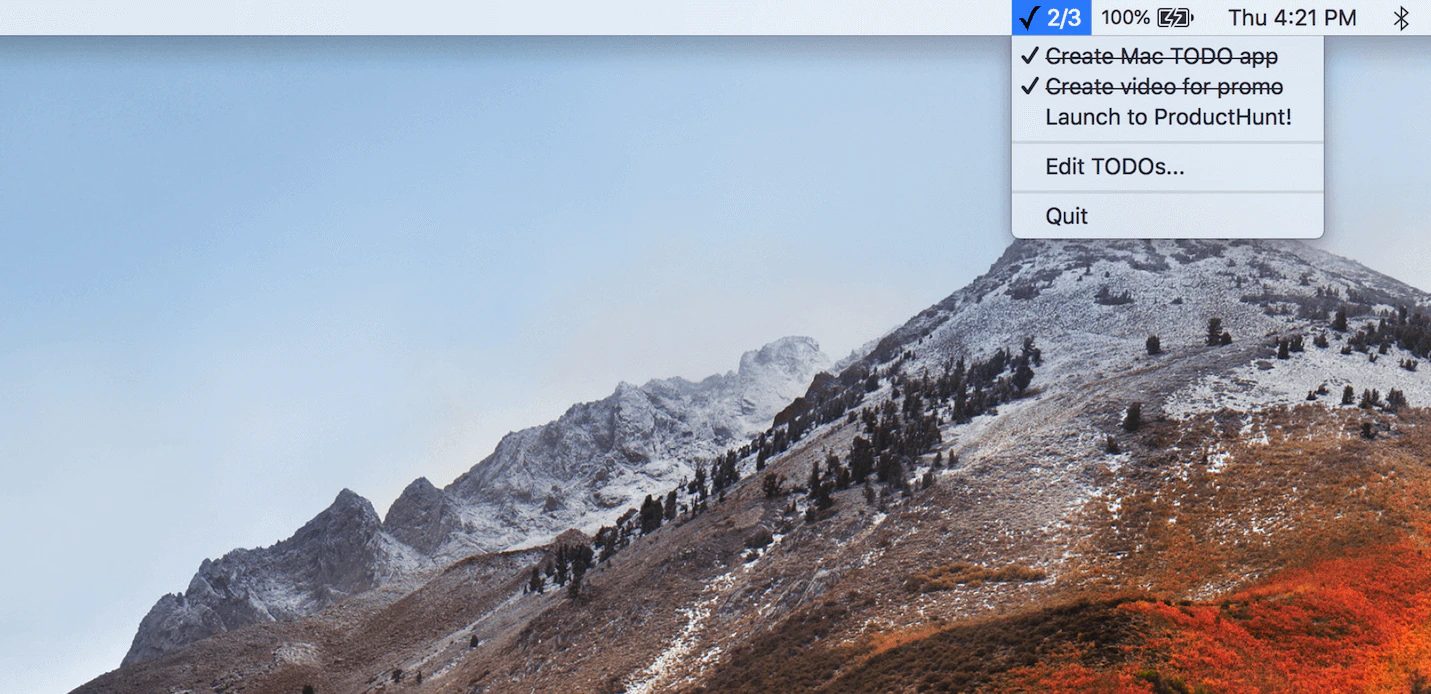Click the struck-through Create Mac TODO app text
The height and width of the screenshot is (694, 1431).
point(1160,57)
